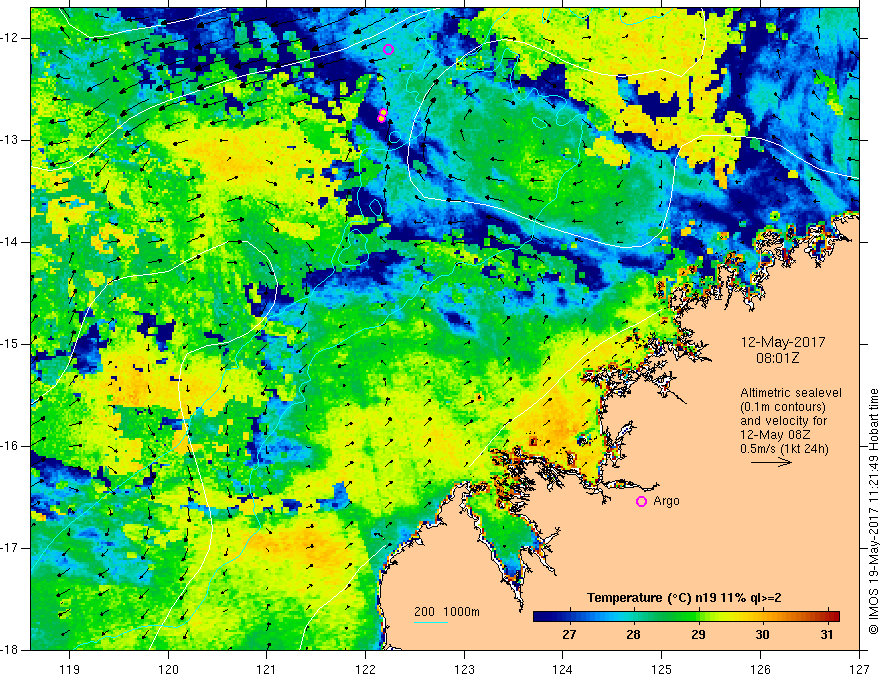Click latitude axis label -15

[10, 344]
